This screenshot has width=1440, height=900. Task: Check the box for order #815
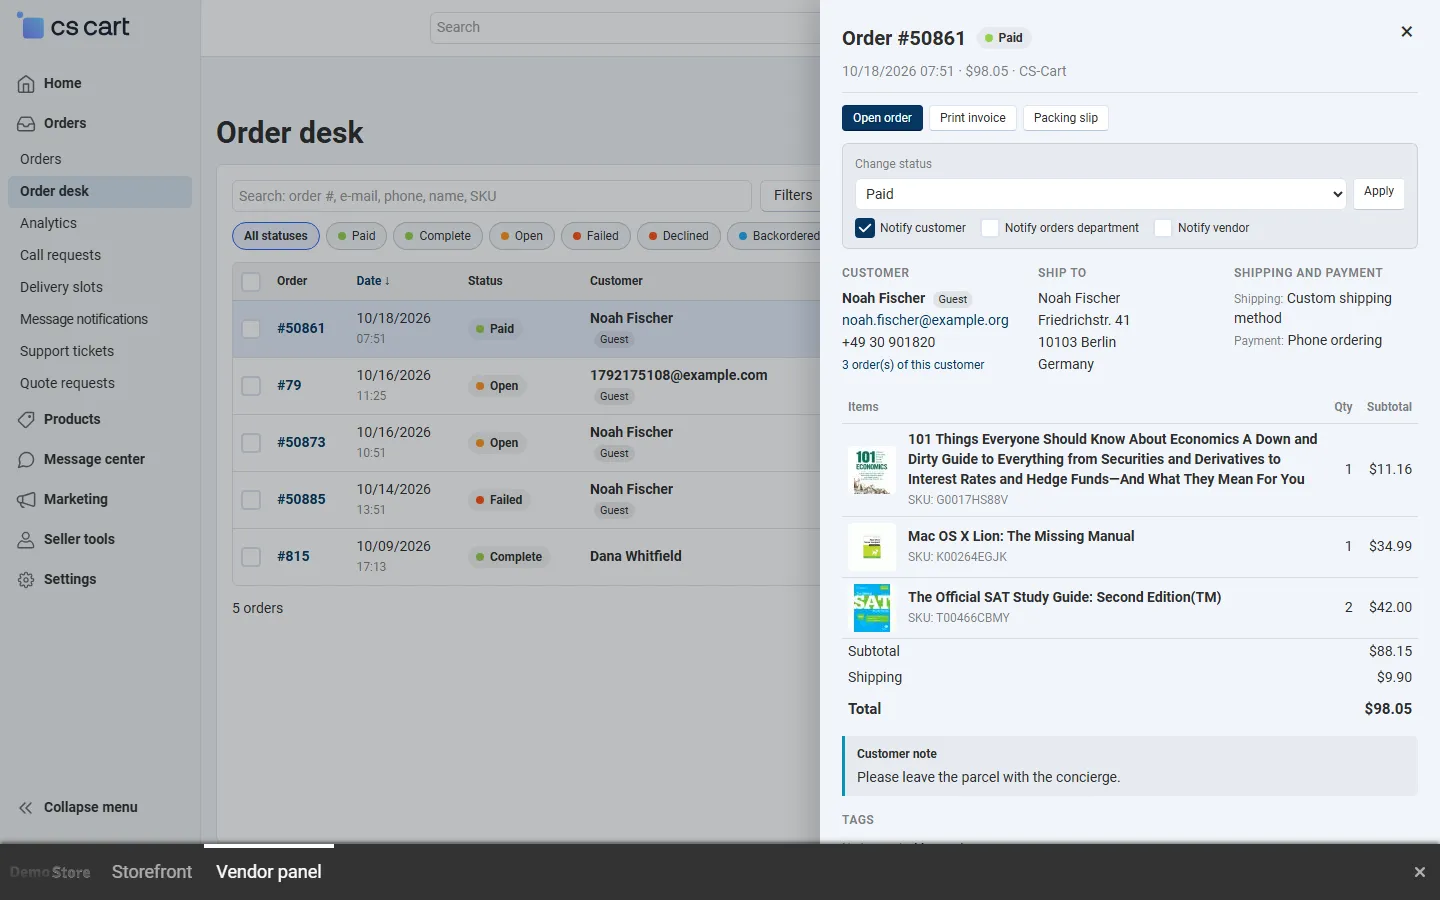[x=251, y=557]
